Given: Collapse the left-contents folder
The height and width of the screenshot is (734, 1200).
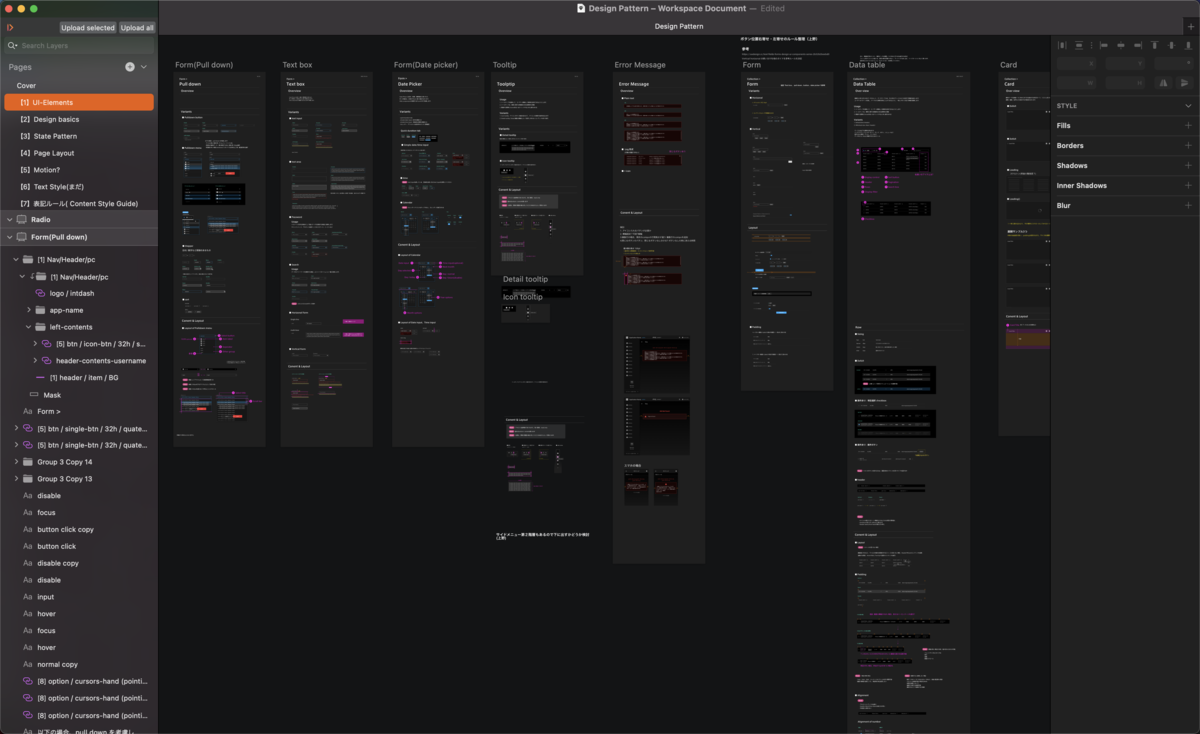Looking at the screenshot, I should click(28, 327).
